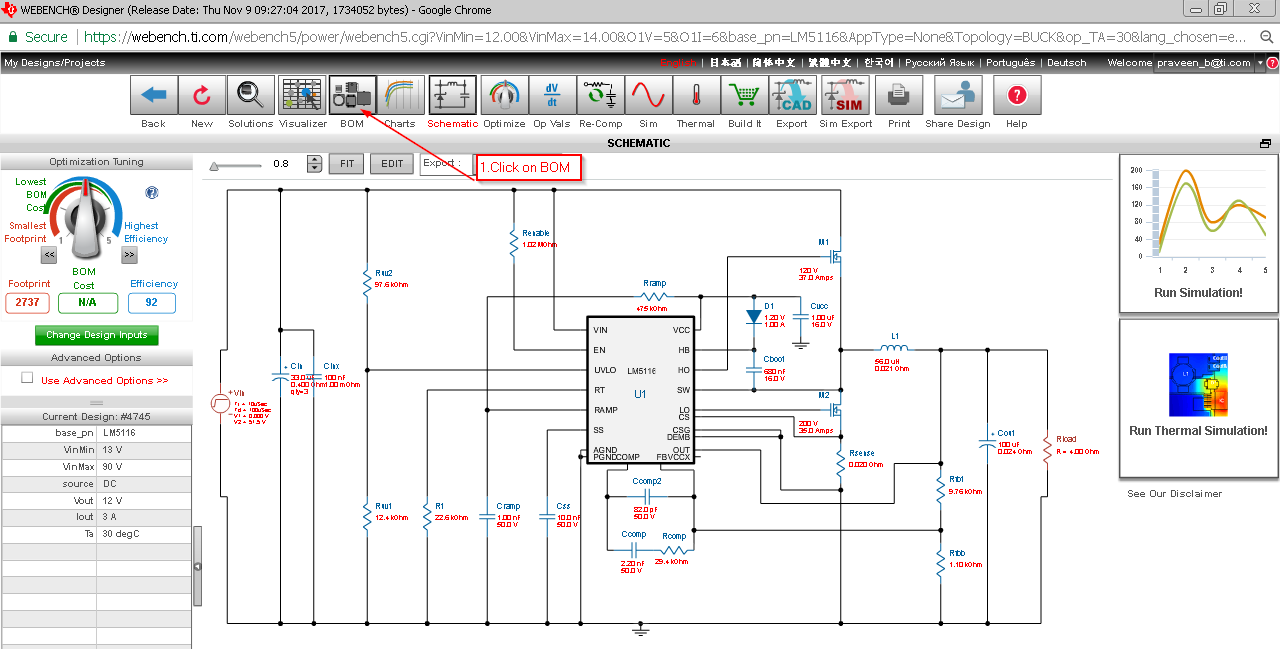Click Use Advanced Options link
The height and width of the screenshot is (649, 1280).
click(104, 380)
